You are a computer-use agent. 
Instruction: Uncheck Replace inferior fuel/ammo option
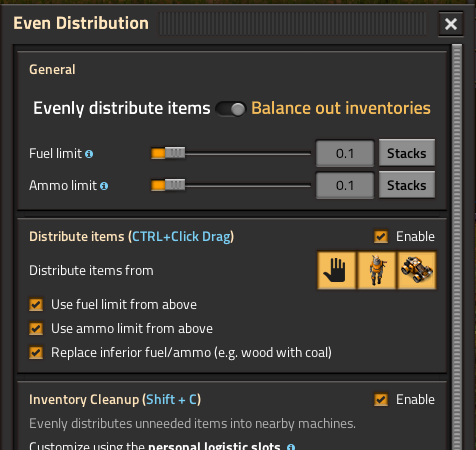36,353
